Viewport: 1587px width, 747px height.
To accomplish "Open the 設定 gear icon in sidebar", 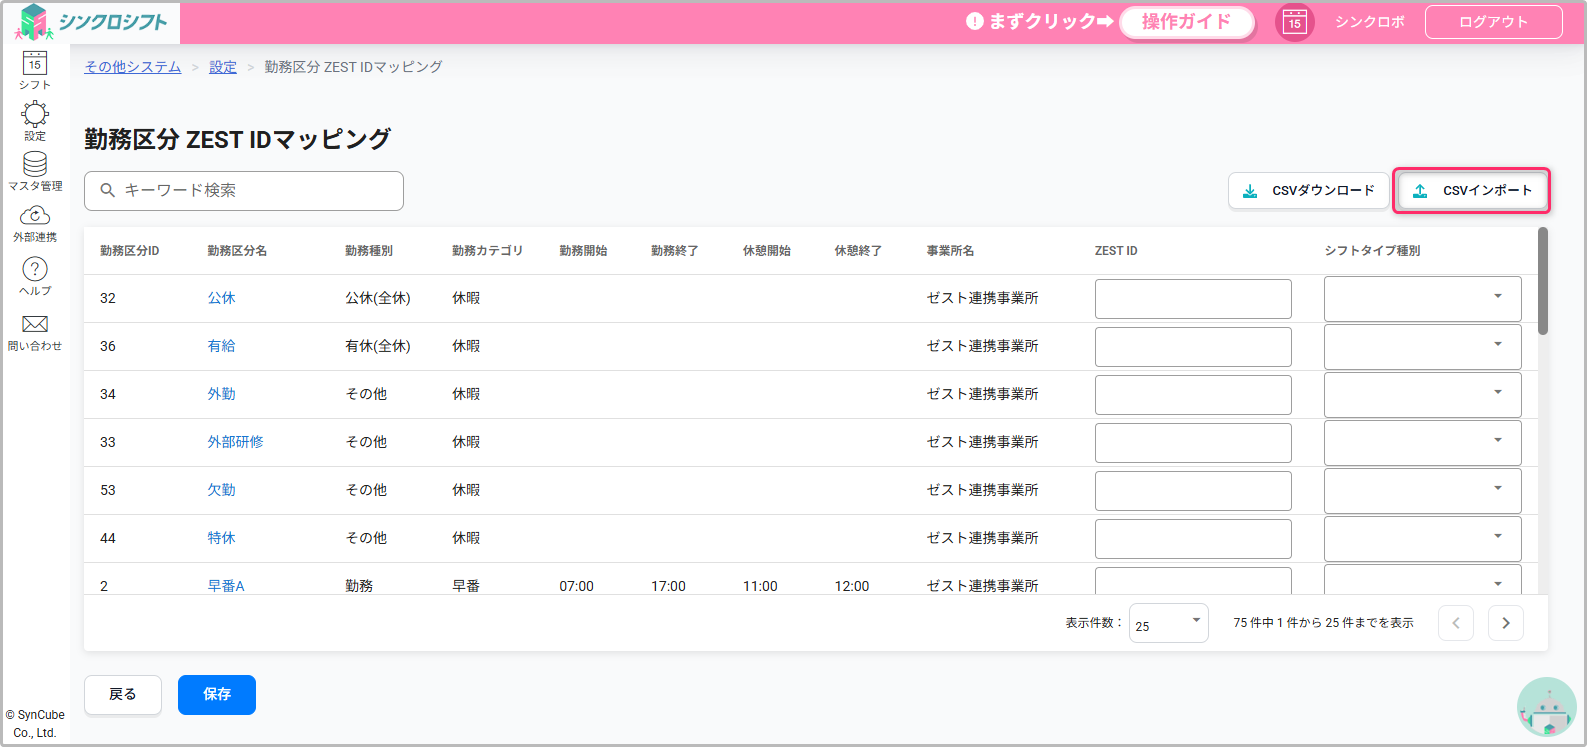I will coord(35,120).
